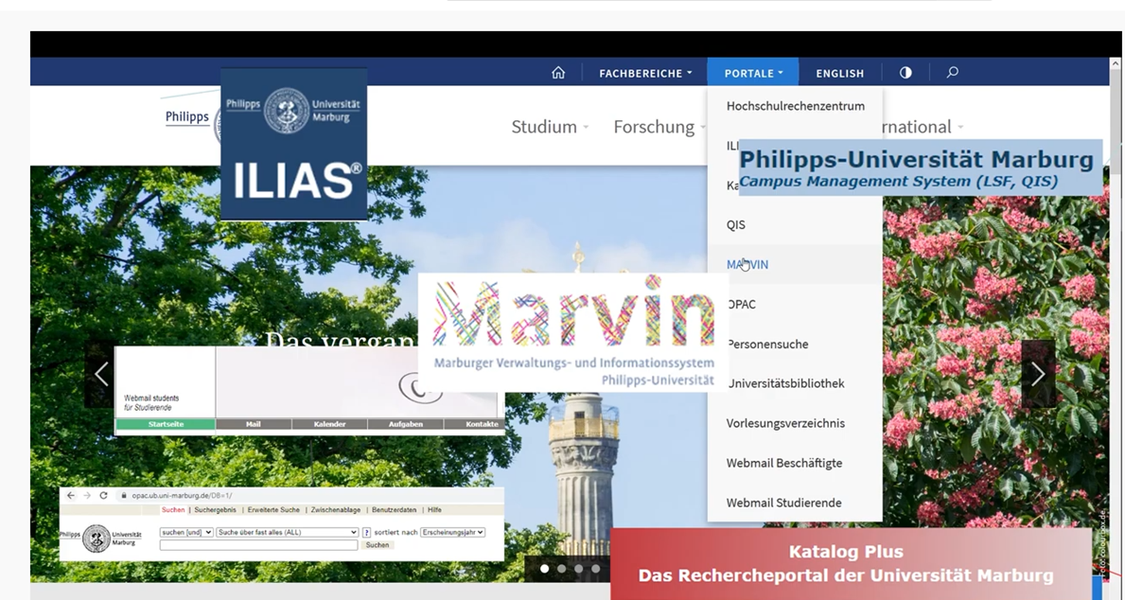The width and height of the screenshot is (1125, 600).
Task: Select the third carousel dot
Action: click(579, 568)
